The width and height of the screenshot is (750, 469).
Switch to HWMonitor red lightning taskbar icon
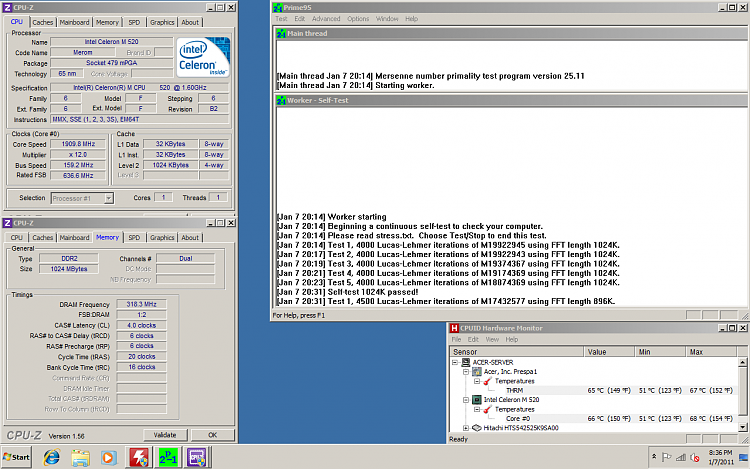point(139,458)
